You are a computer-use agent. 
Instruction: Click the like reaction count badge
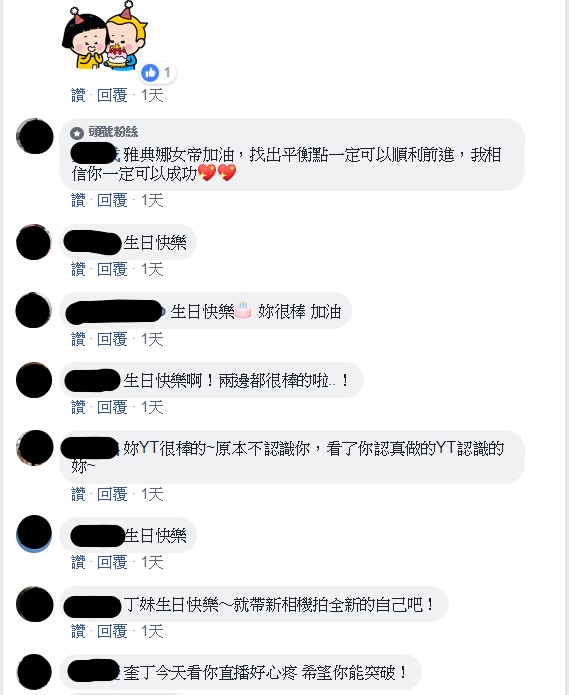(x=158, y=73)
